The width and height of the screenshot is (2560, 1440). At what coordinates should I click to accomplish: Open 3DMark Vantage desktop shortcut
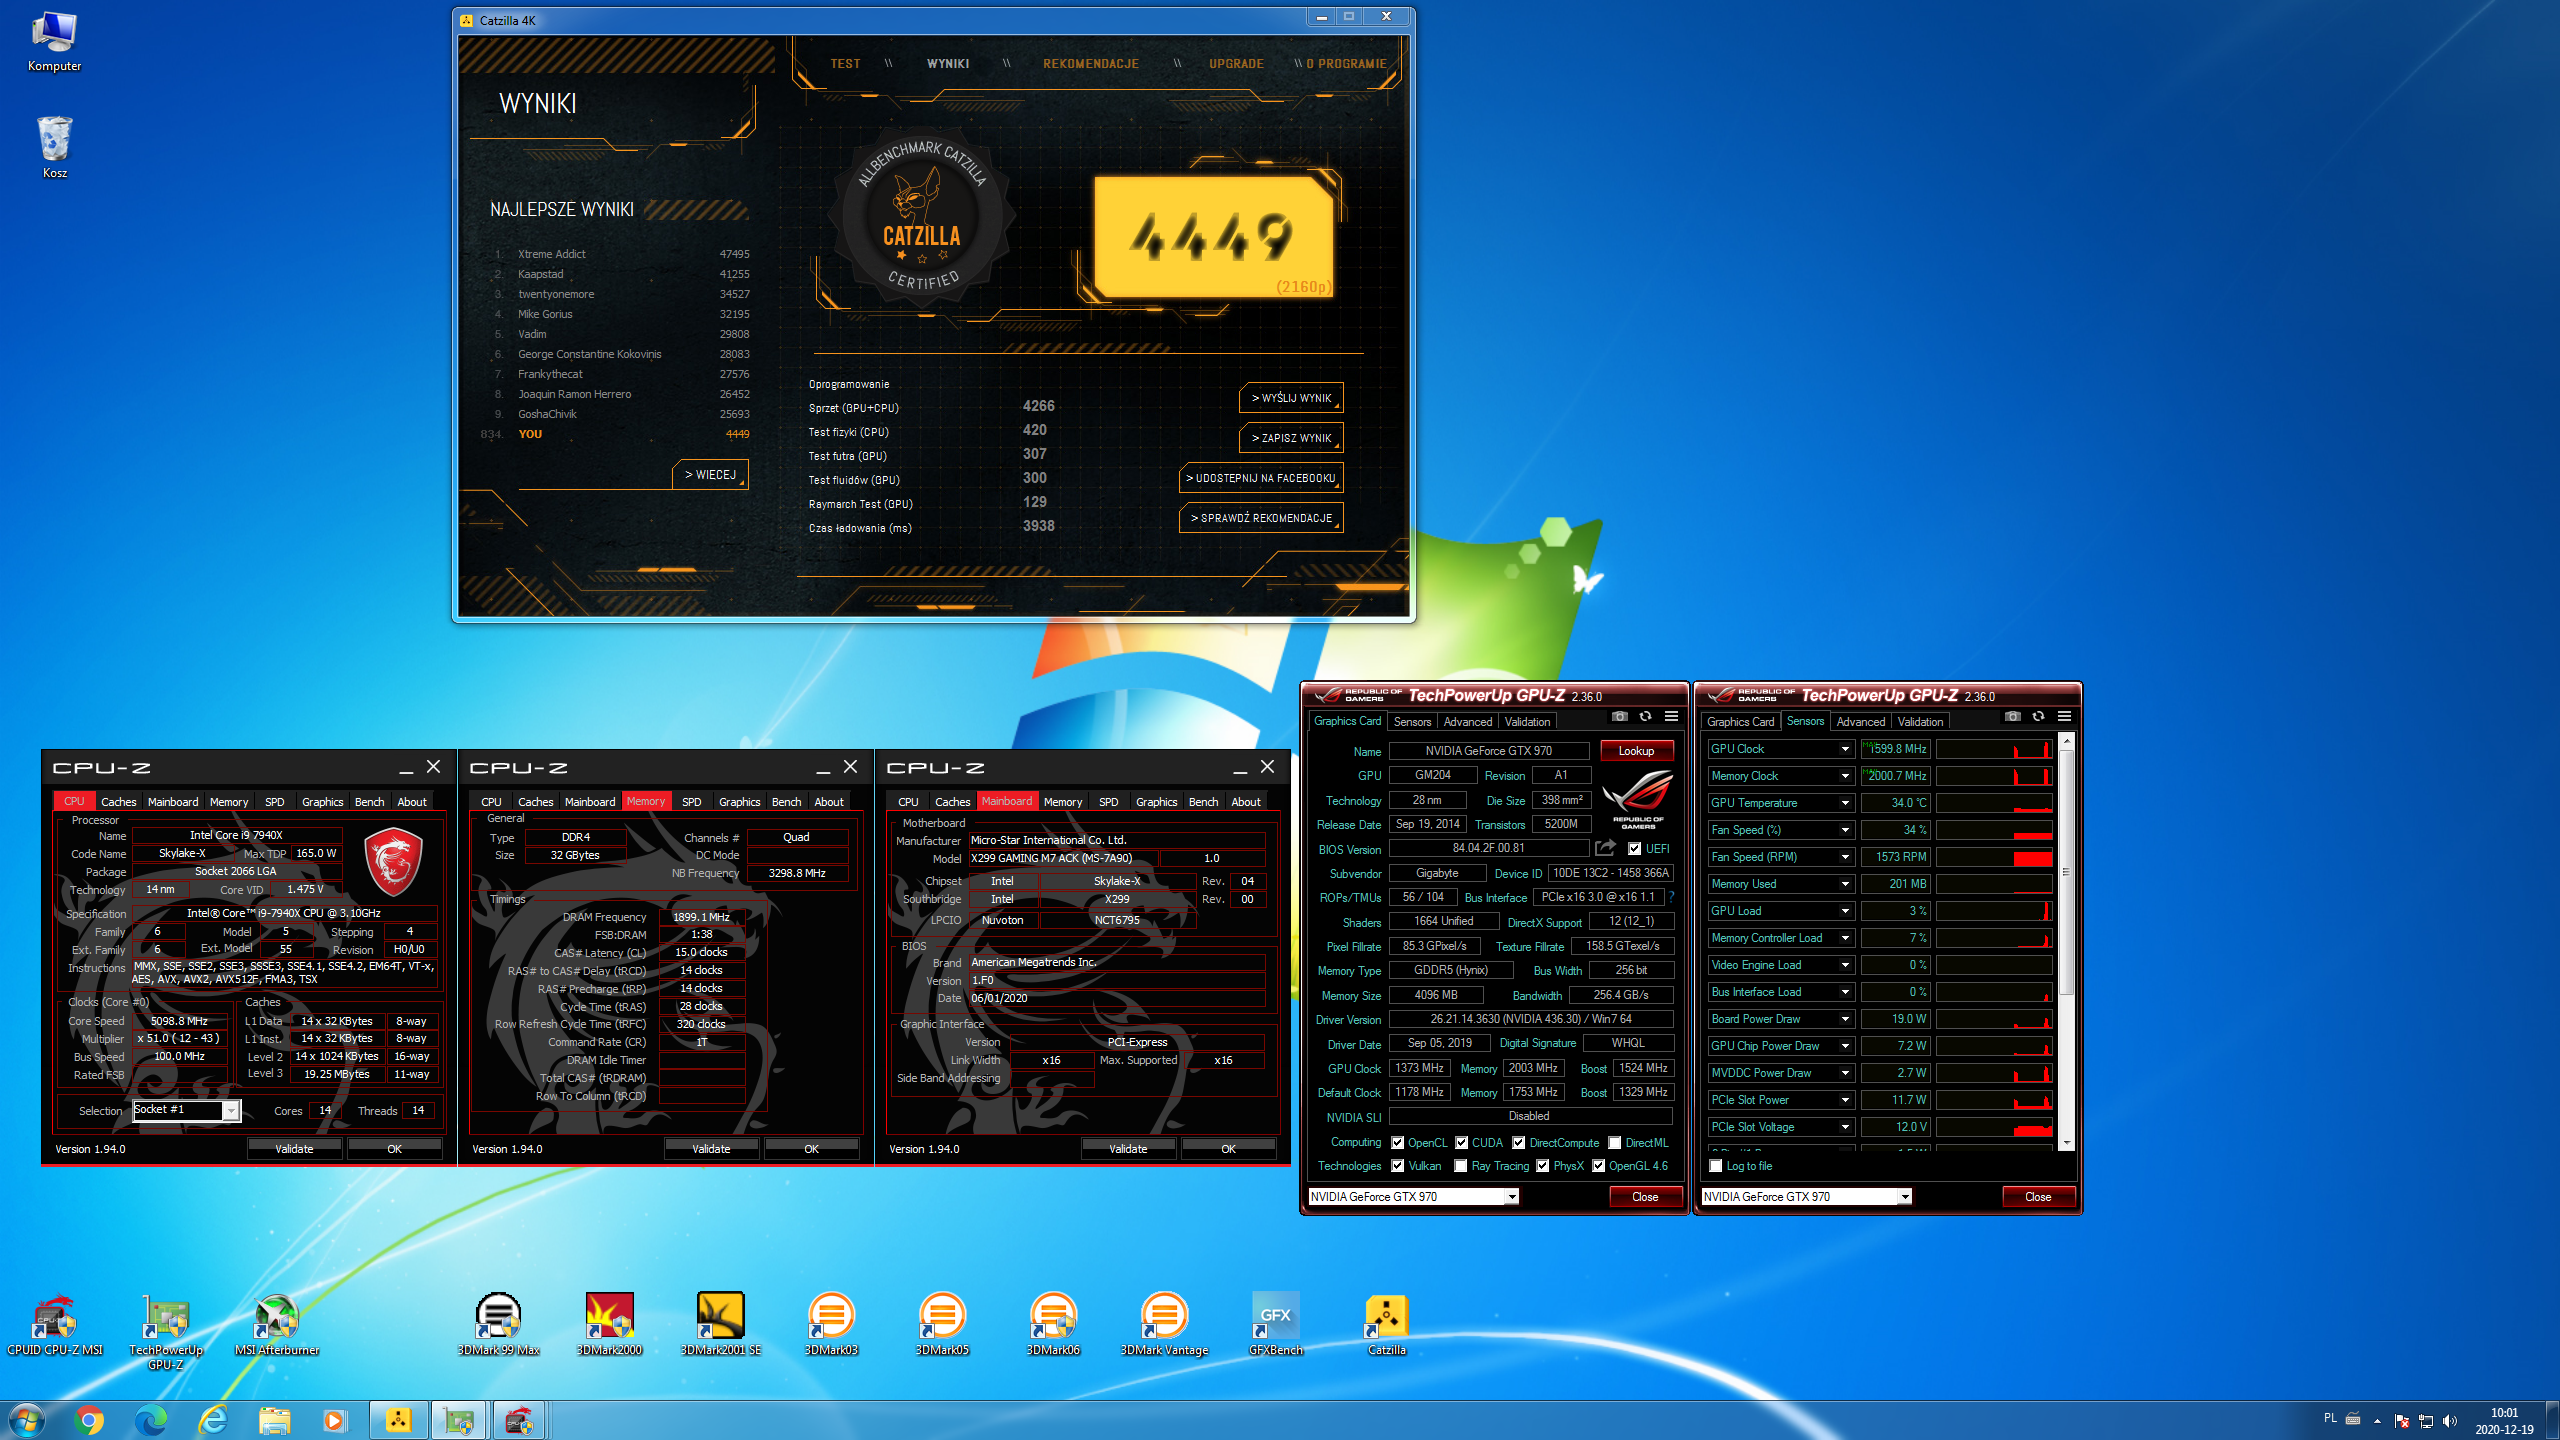[1164, 1325]
